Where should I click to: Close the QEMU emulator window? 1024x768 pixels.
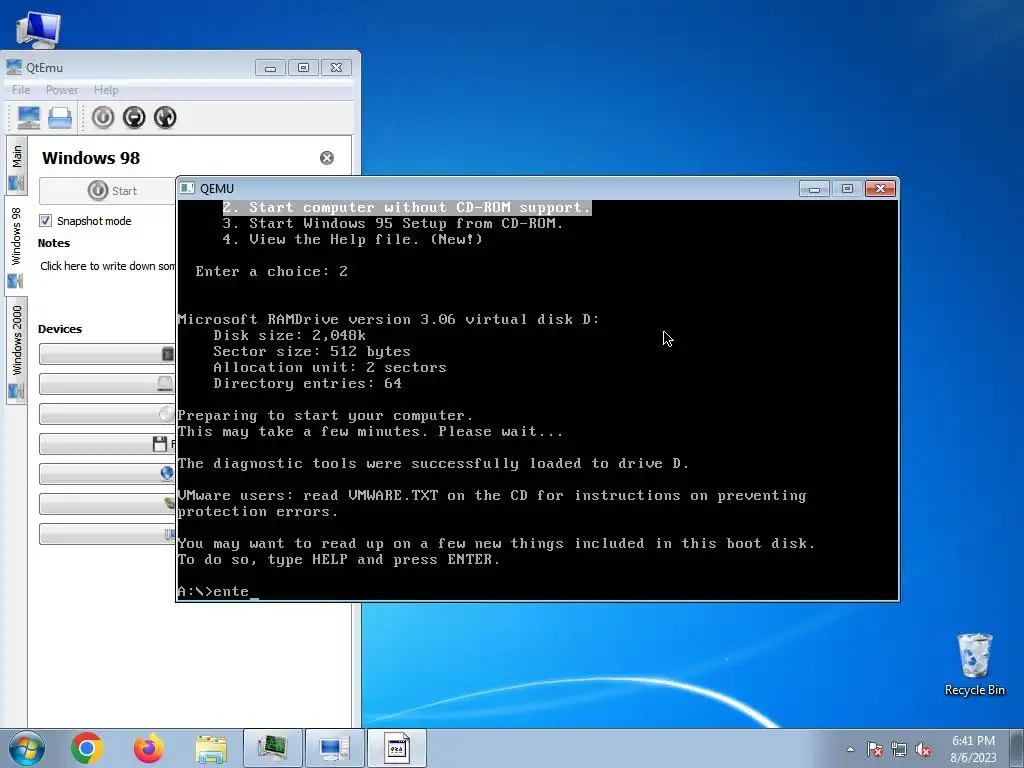[x=880, y=189]
